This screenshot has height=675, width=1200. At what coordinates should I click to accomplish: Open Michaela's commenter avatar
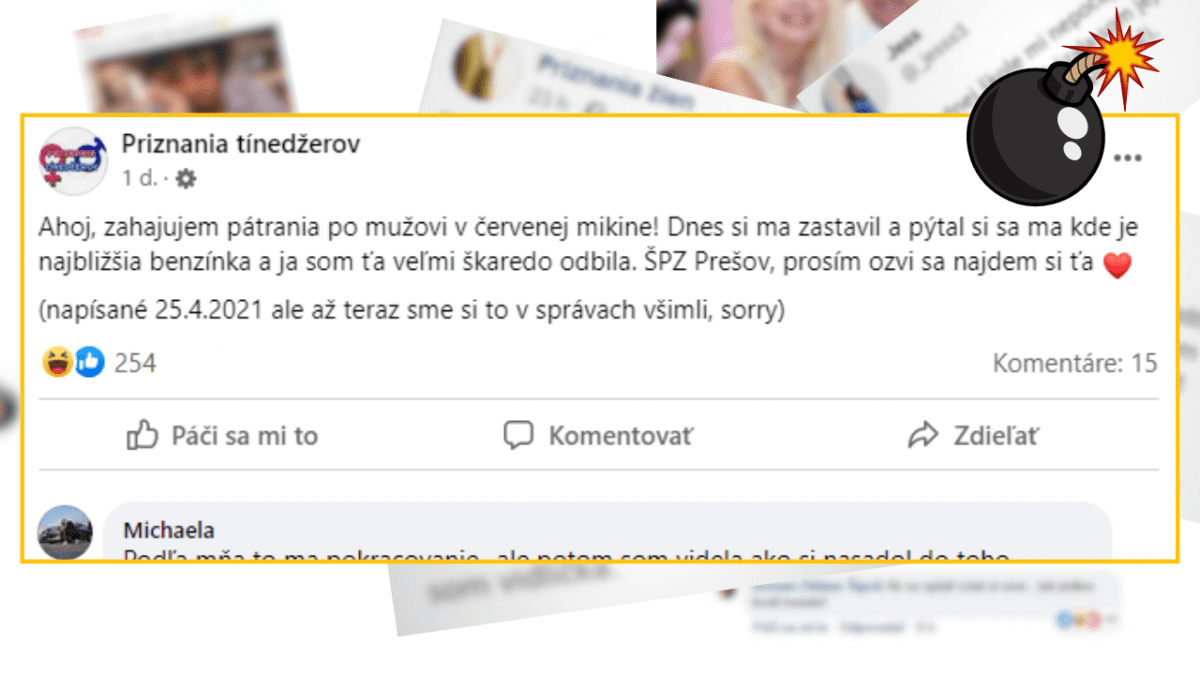tap(65, 532)
